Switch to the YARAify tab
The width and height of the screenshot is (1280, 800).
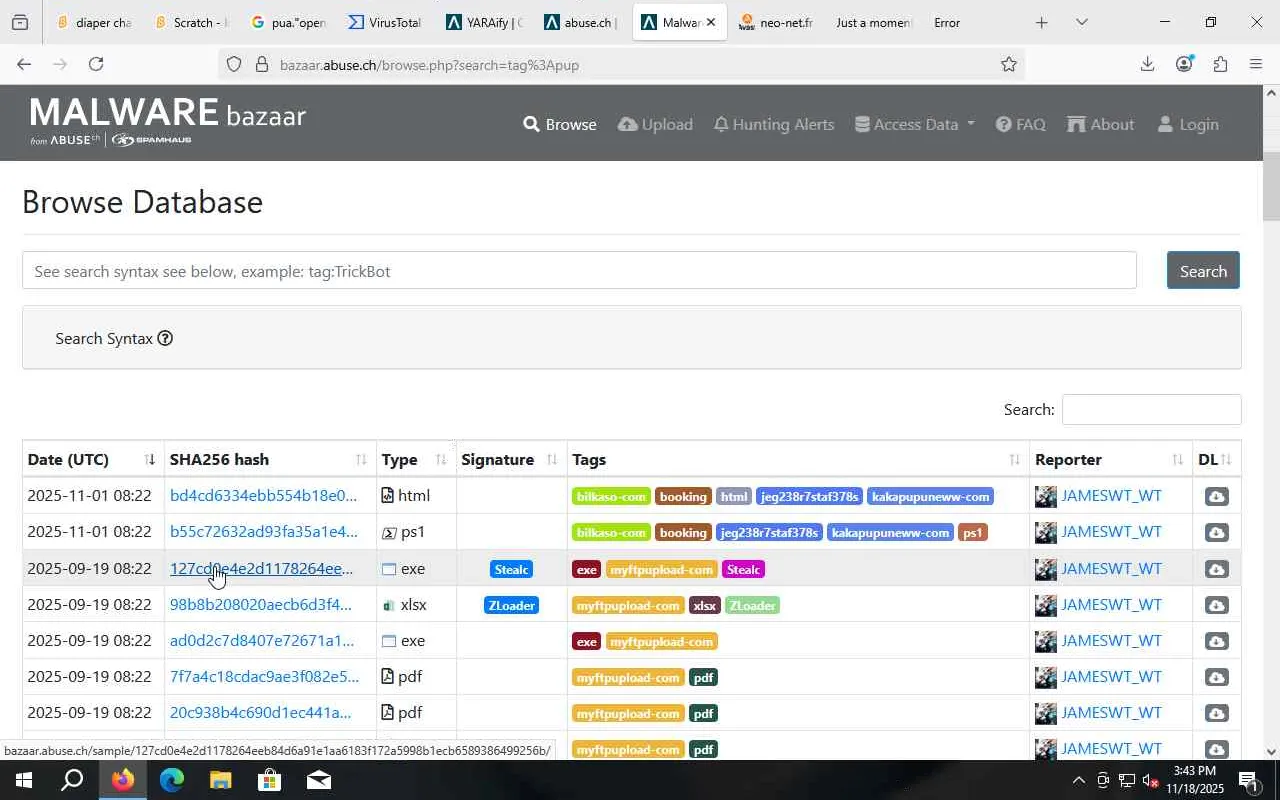(484, 22)
